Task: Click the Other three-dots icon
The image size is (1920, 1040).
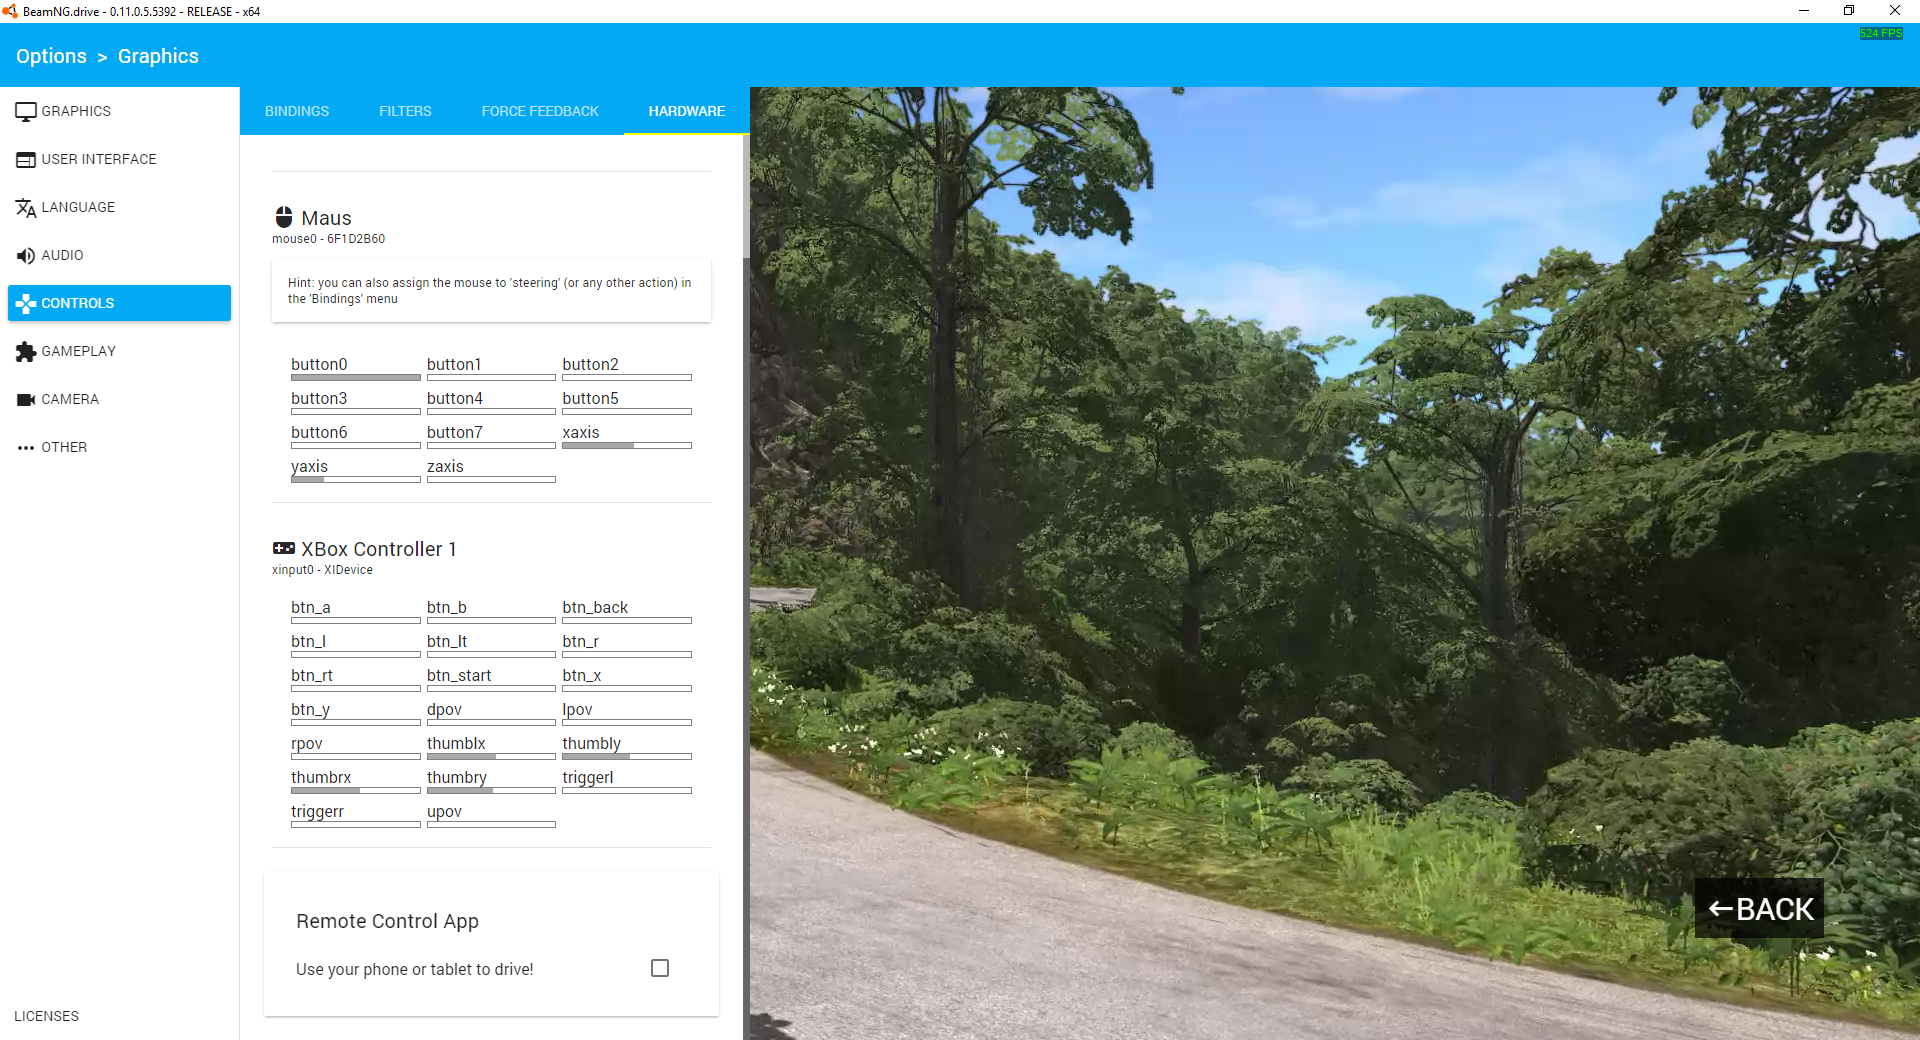Action: 26,447
